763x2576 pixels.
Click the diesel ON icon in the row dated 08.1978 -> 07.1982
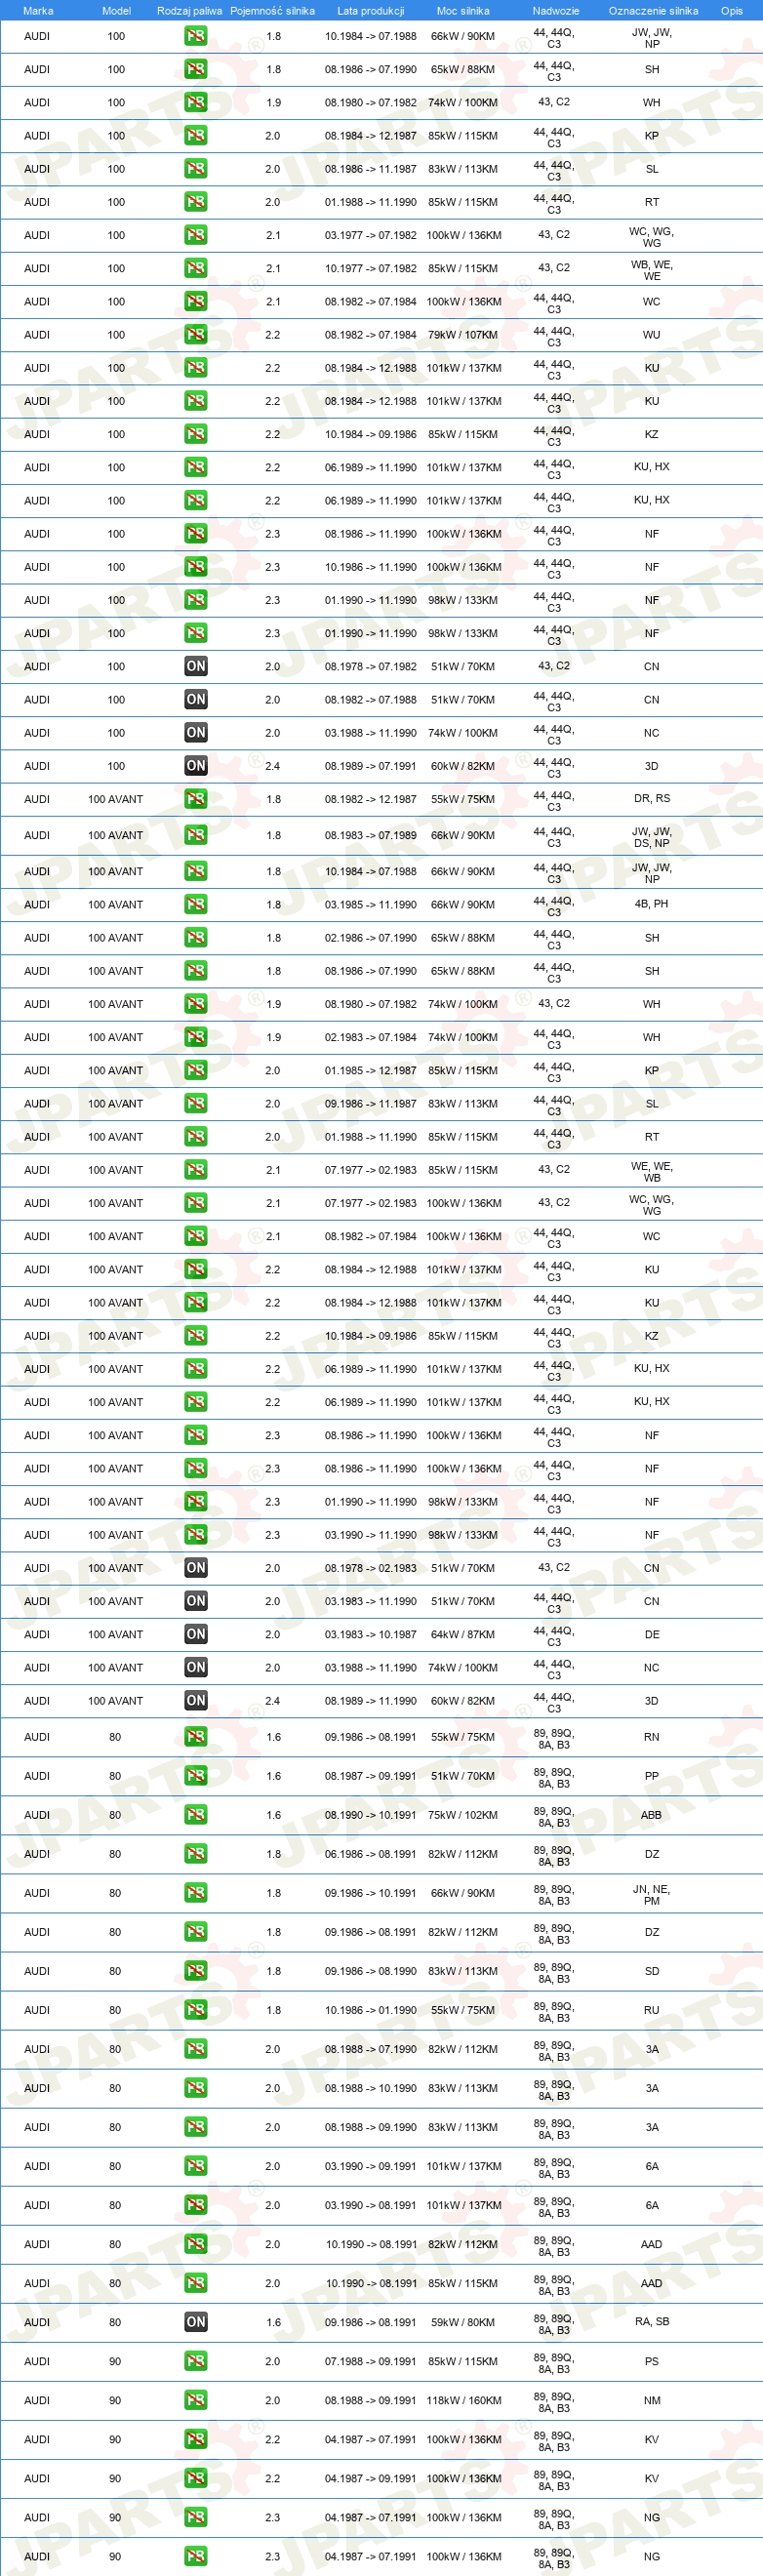(196, 666)
